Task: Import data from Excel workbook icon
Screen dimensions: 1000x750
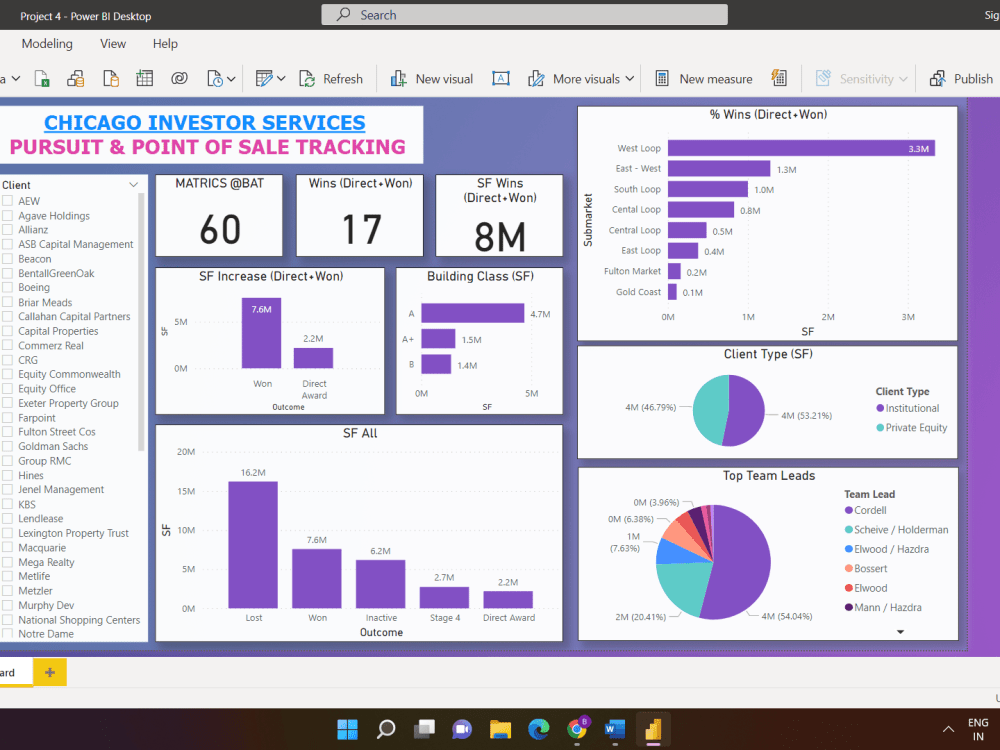Action: (x=42, y=79)
